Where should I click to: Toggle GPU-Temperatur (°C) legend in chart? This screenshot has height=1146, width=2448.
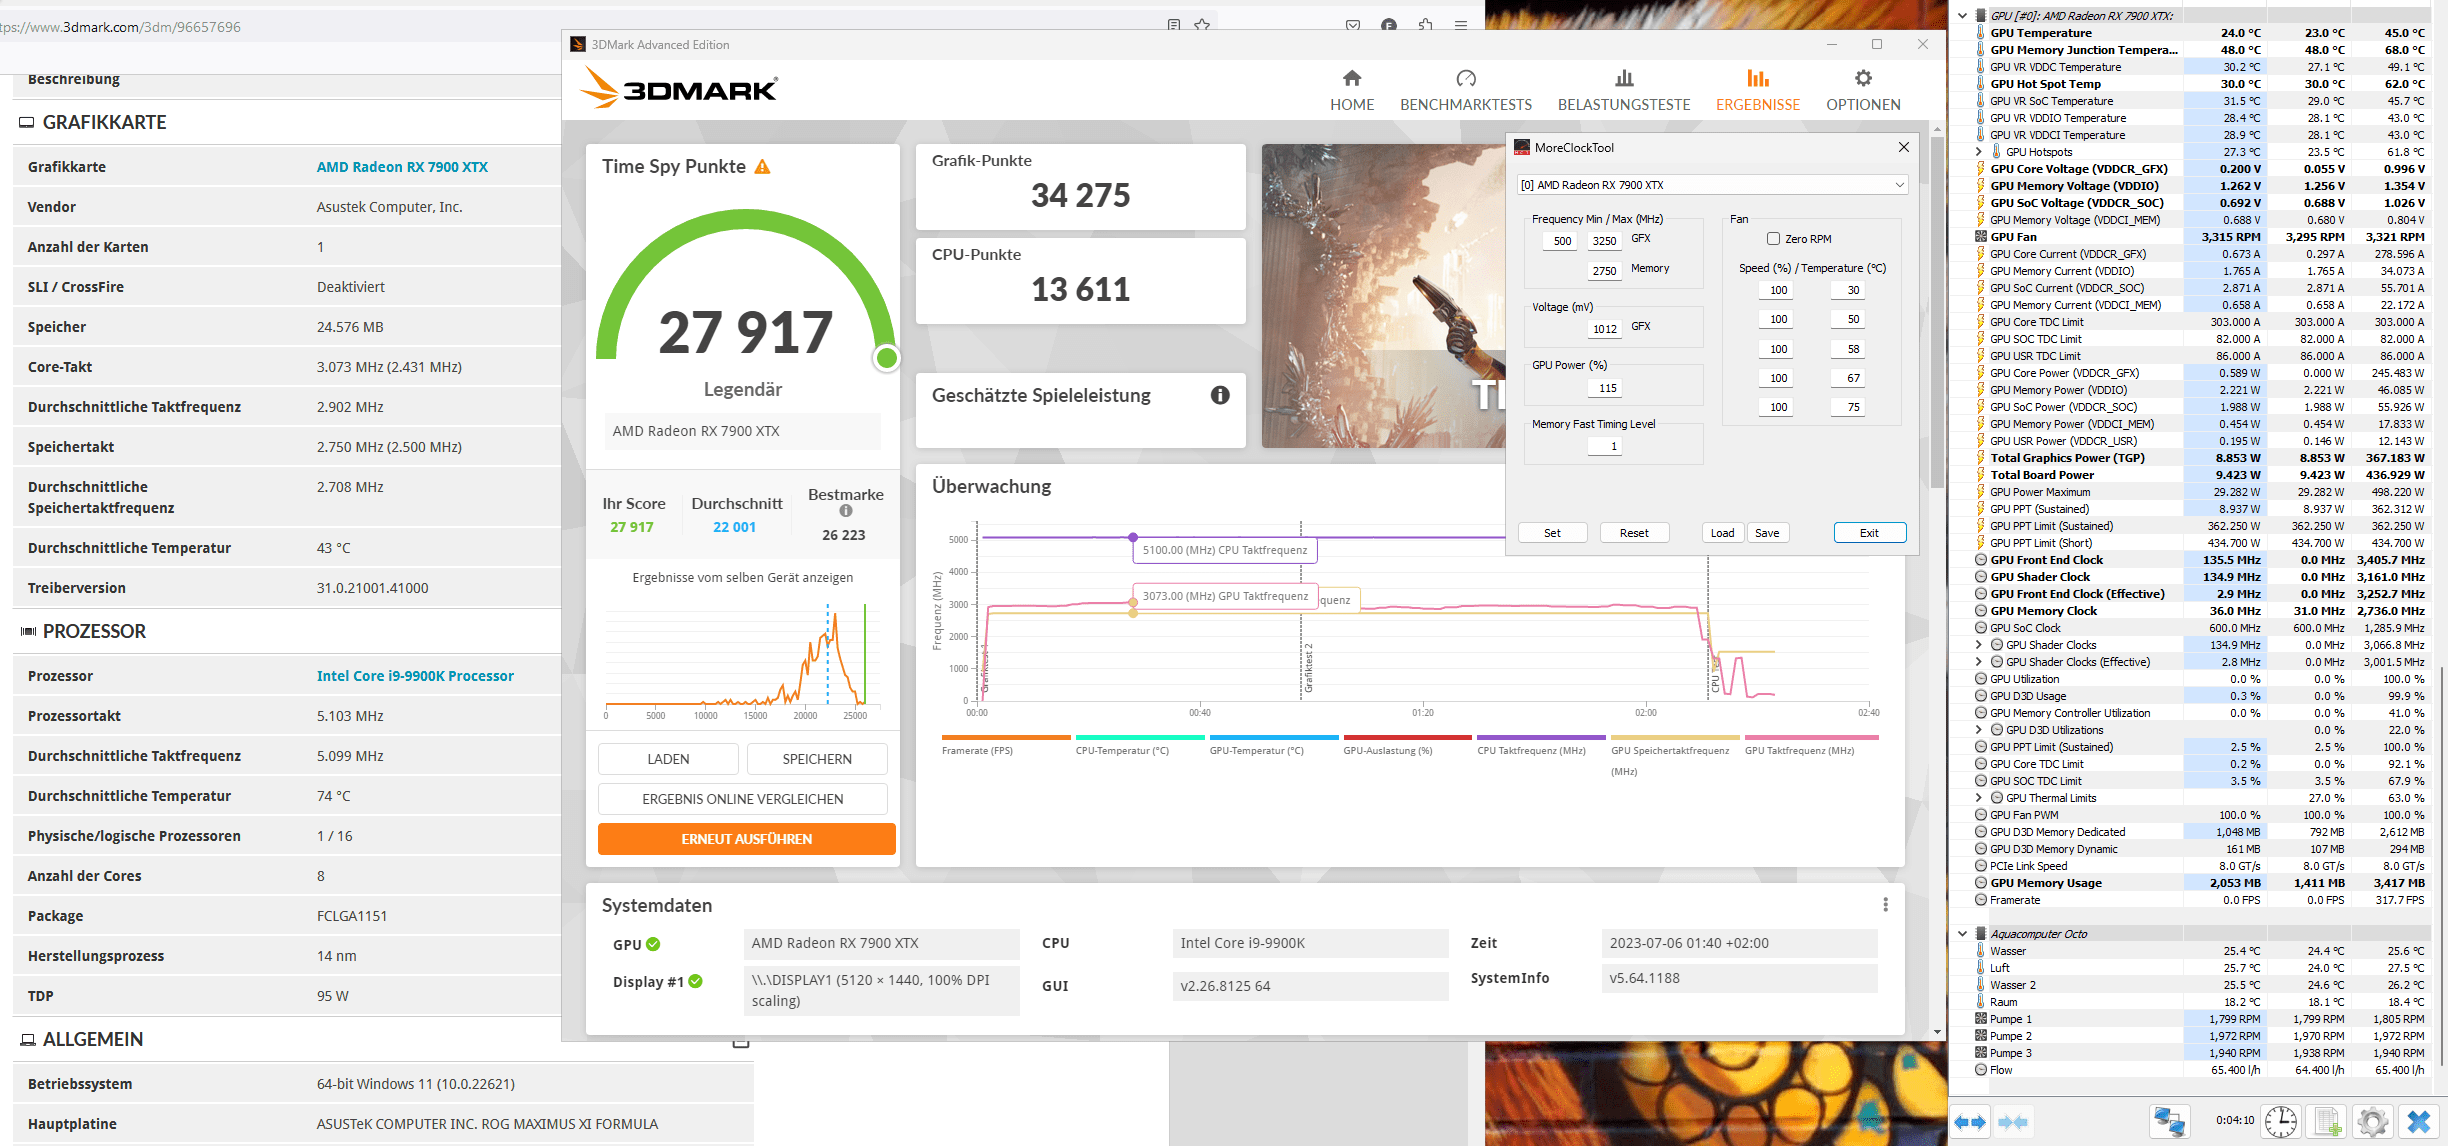[1273, 745]
